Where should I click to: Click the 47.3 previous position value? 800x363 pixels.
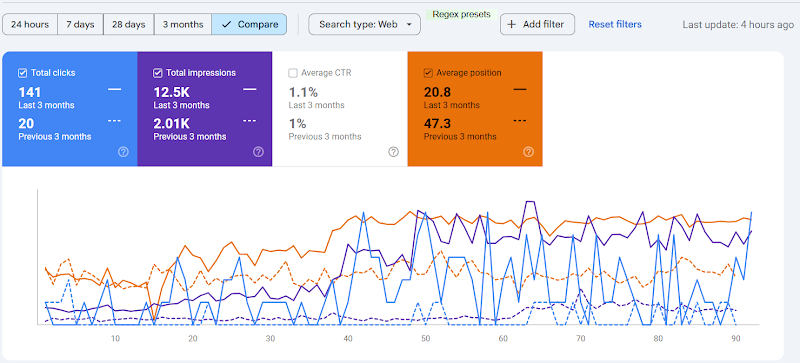coord(437,124)
